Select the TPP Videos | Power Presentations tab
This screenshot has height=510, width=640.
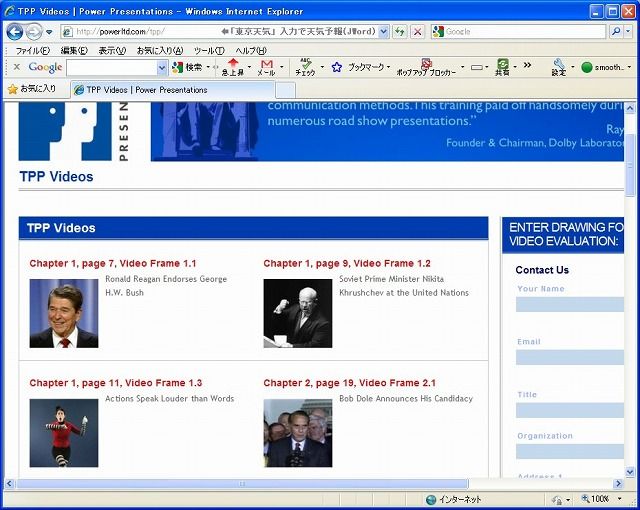point(173,90)
